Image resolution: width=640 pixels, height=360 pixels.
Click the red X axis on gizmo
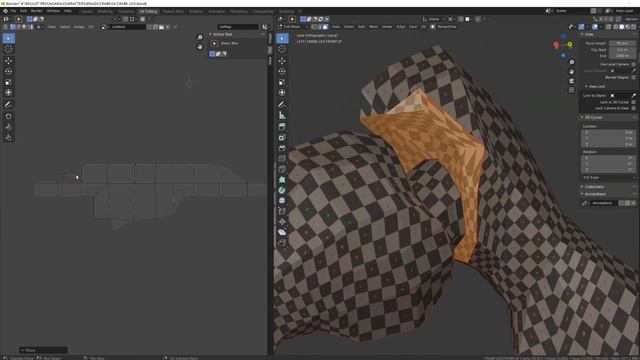(556, 44)
